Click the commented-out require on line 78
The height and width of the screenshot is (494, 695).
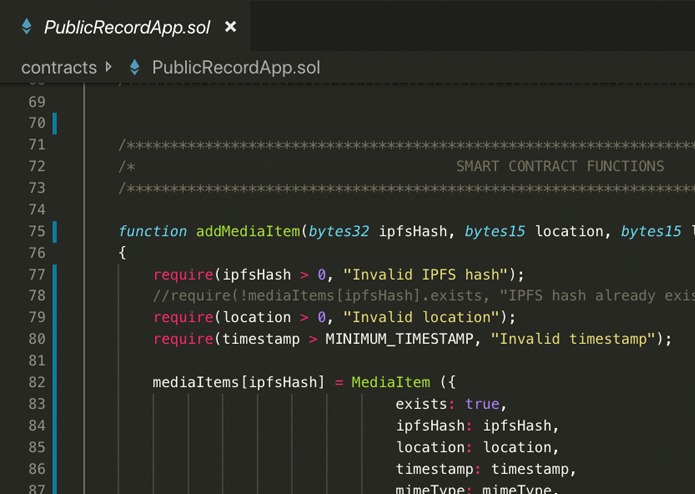424,296
